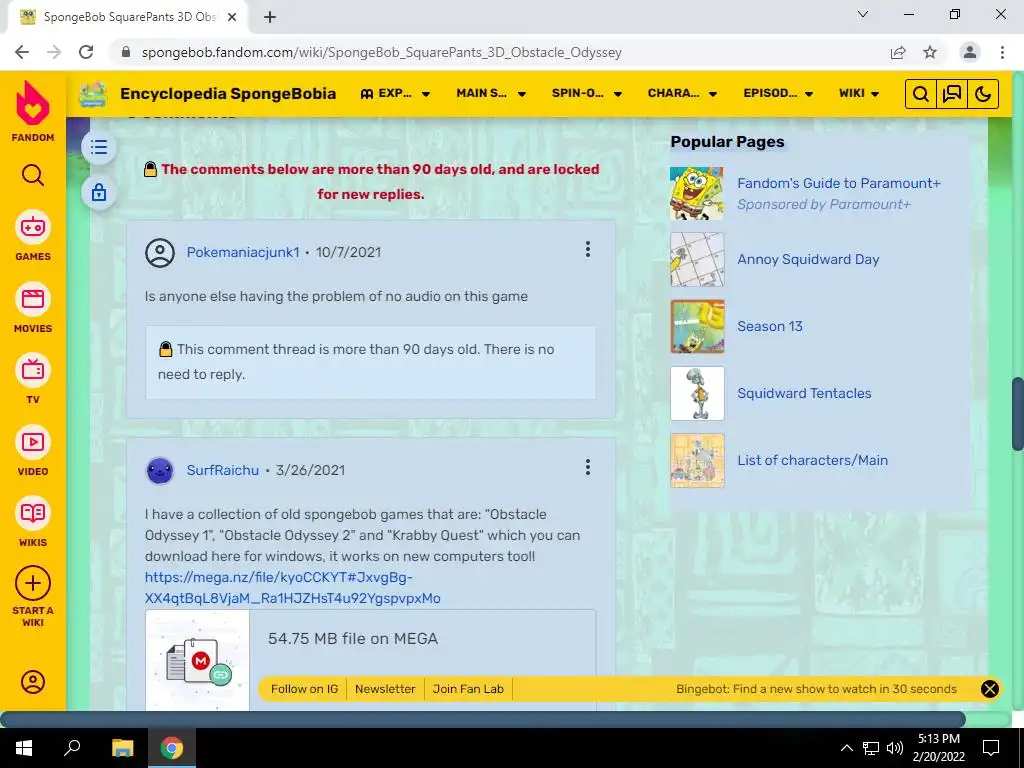Open Fandom's Guide to Paramount+ link
1024x768 pixels.
click(x=839, y=183)
